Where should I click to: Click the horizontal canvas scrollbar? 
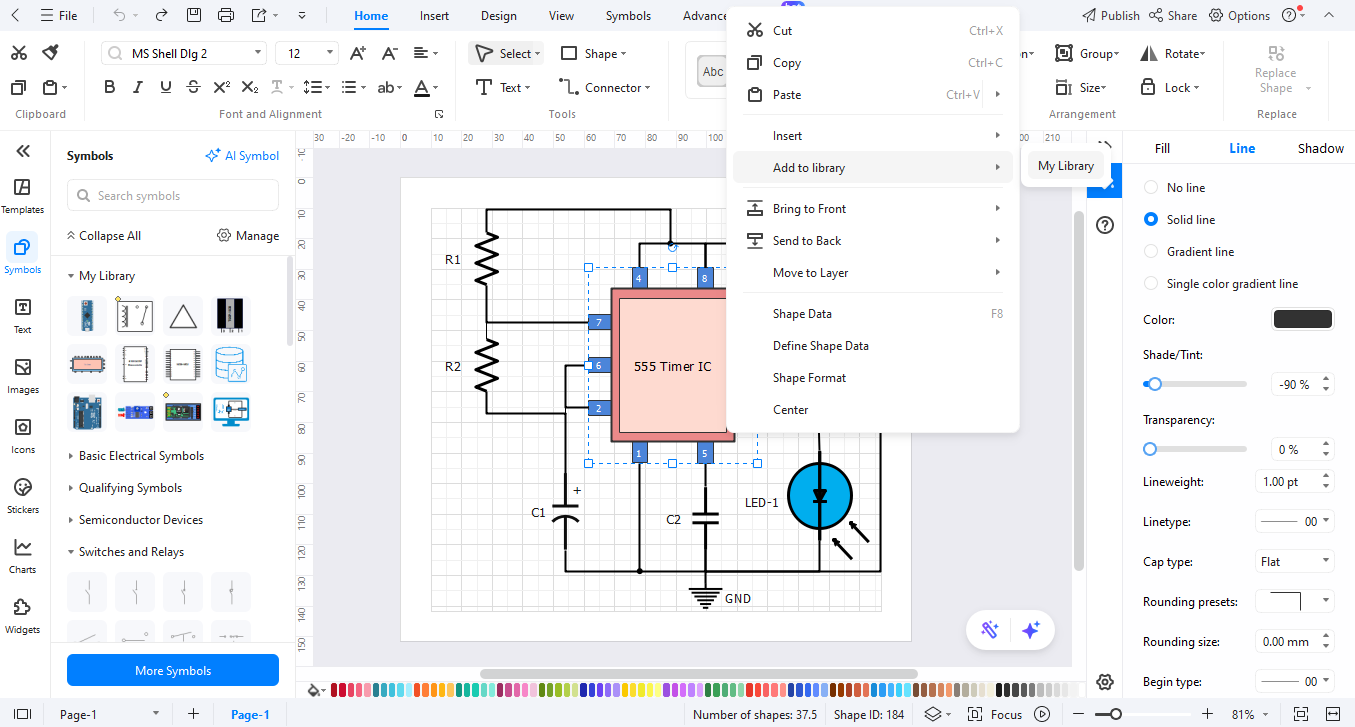point(698,674)
